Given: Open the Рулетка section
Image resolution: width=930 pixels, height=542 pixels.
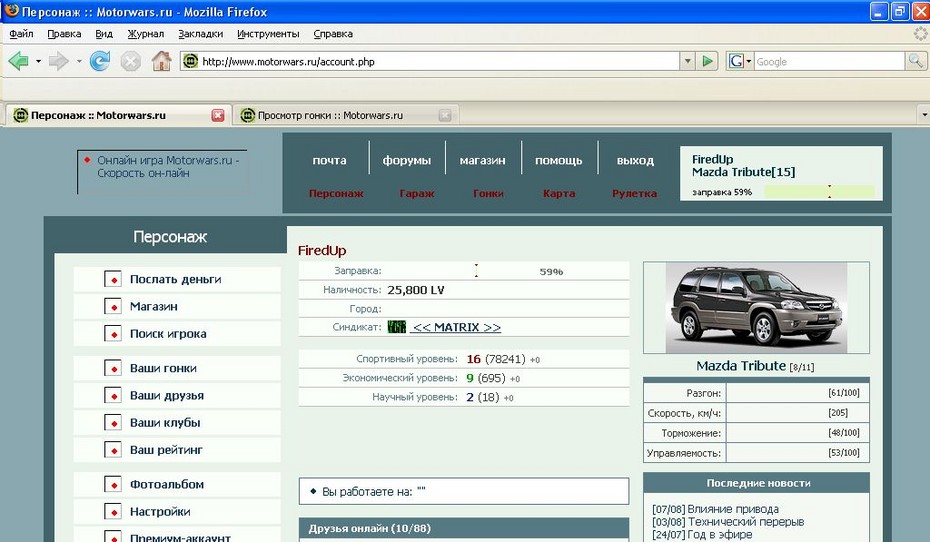Looking at the screenshot, I should (634, 193).
